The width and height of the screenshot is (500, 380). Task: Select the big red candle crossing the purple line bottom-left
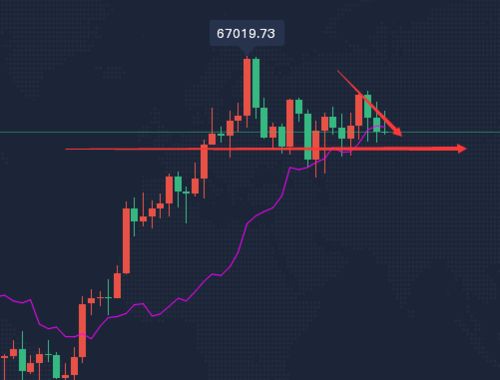[x=82, y=330]
